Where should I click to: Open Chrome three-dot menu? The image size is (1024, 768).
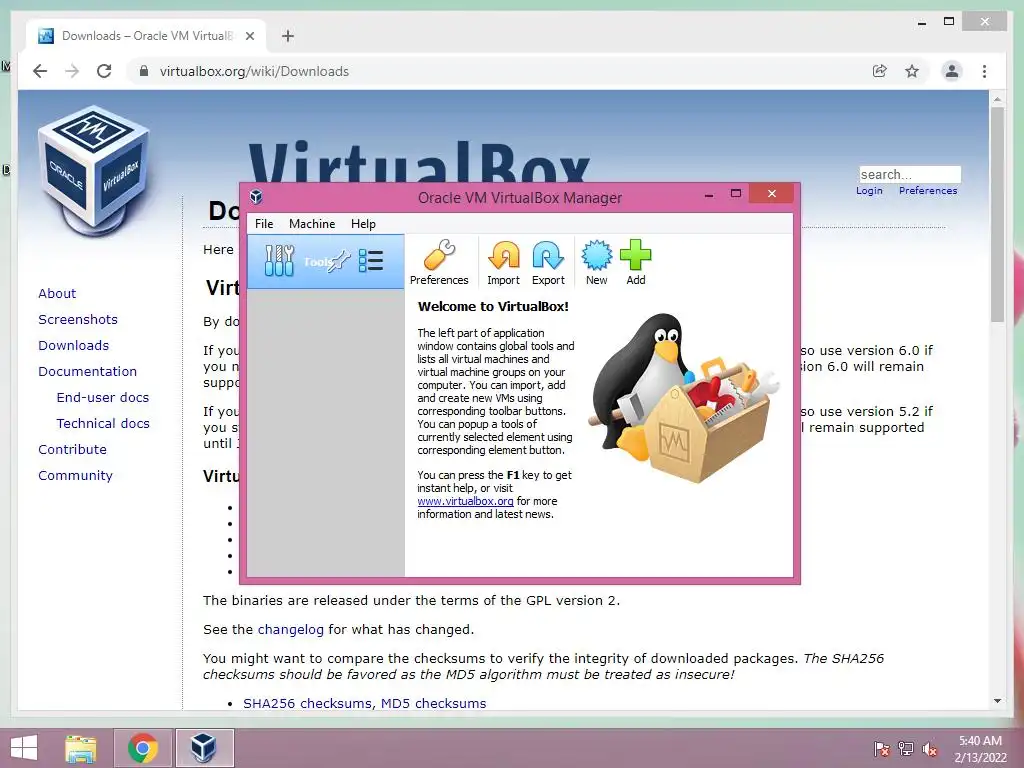(x=984, y=71)
